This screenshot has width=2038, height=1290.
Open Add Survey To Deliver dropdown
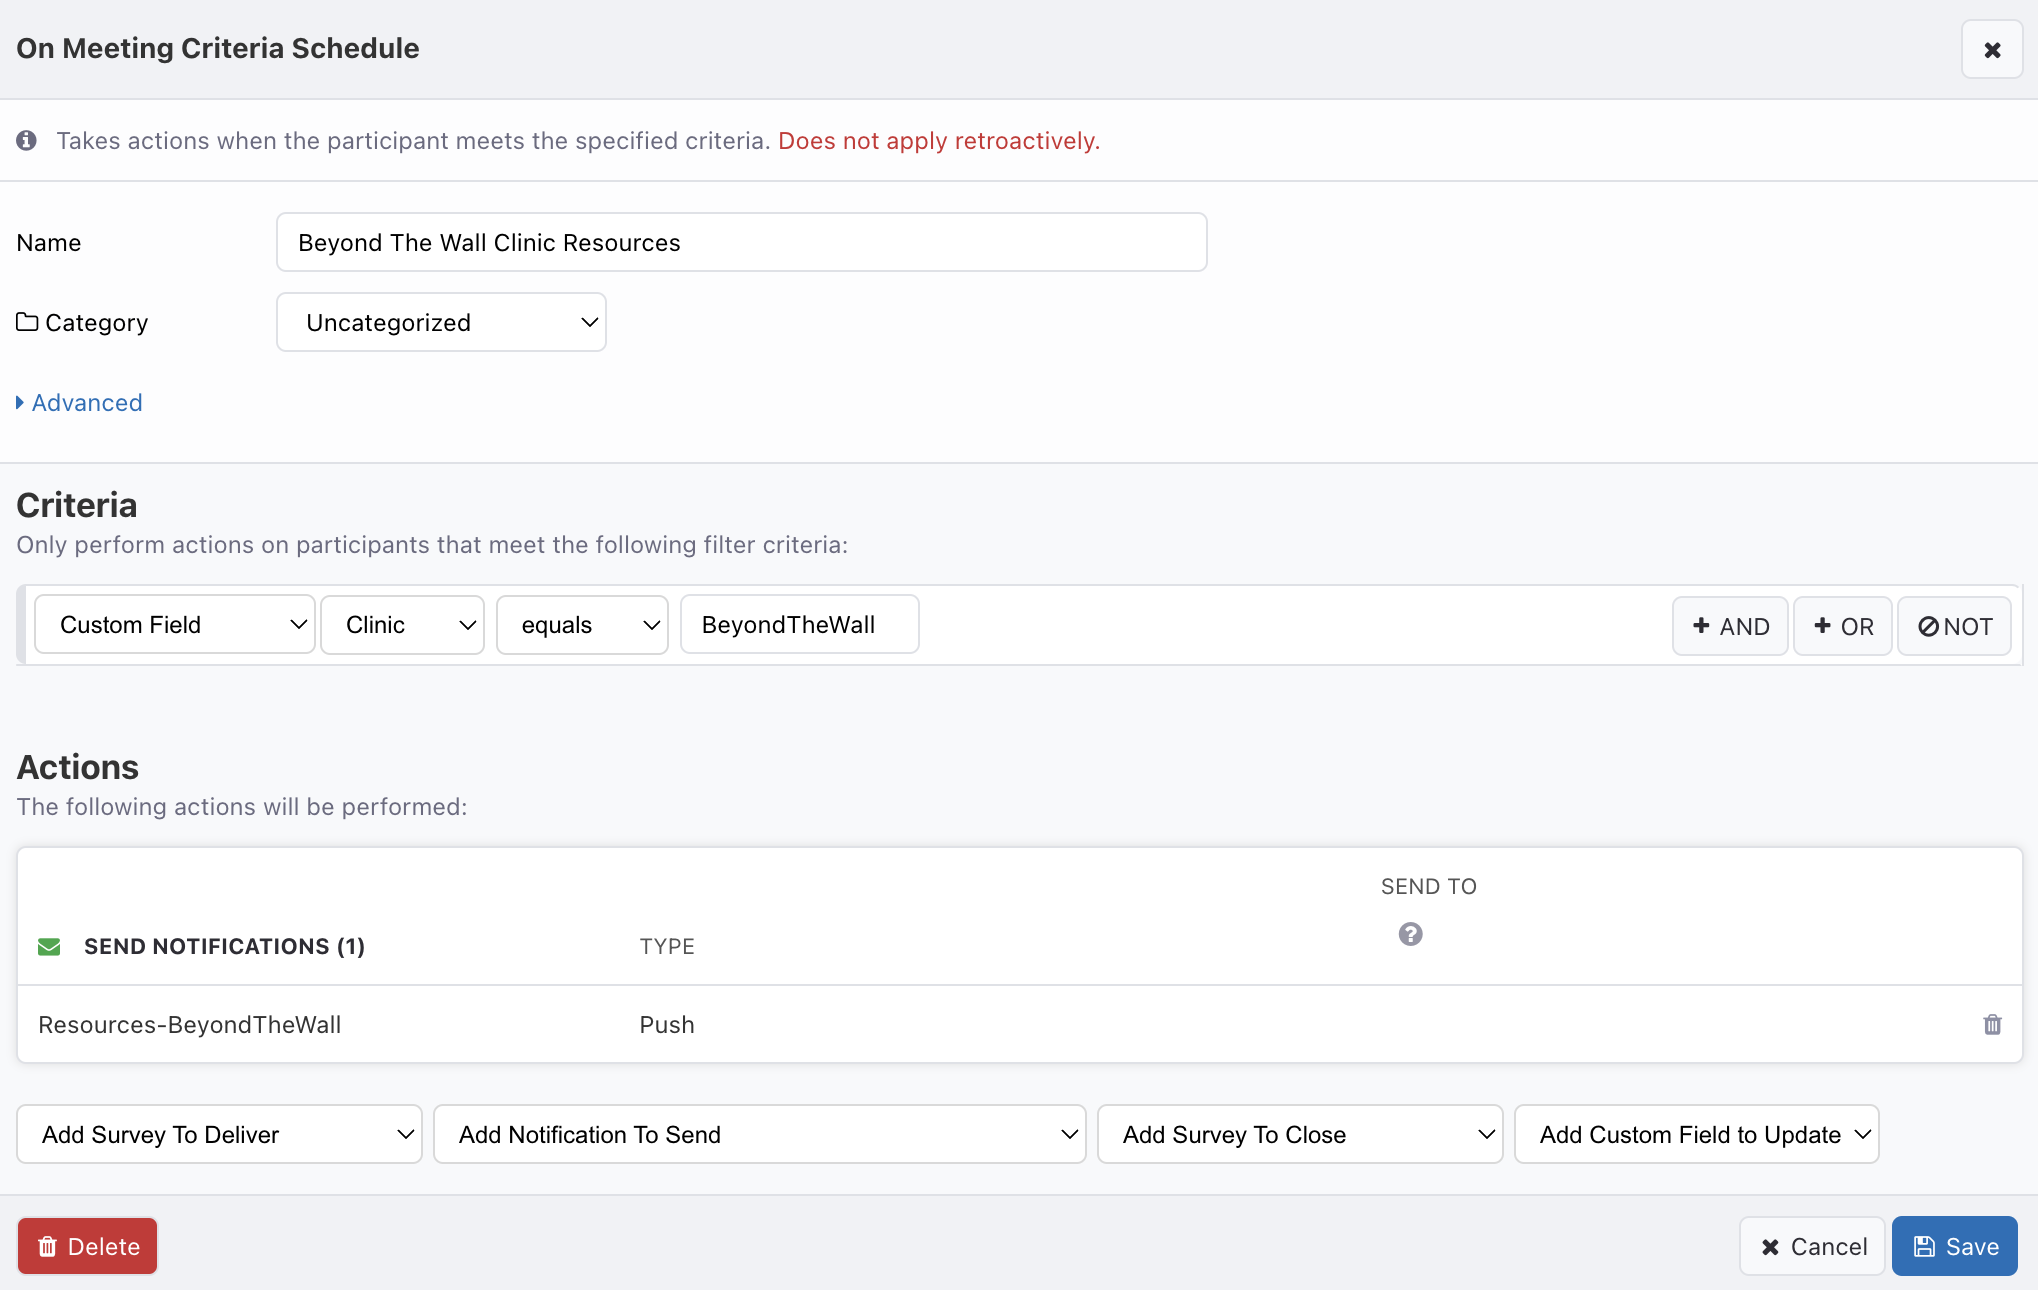tap(219, 1134)
